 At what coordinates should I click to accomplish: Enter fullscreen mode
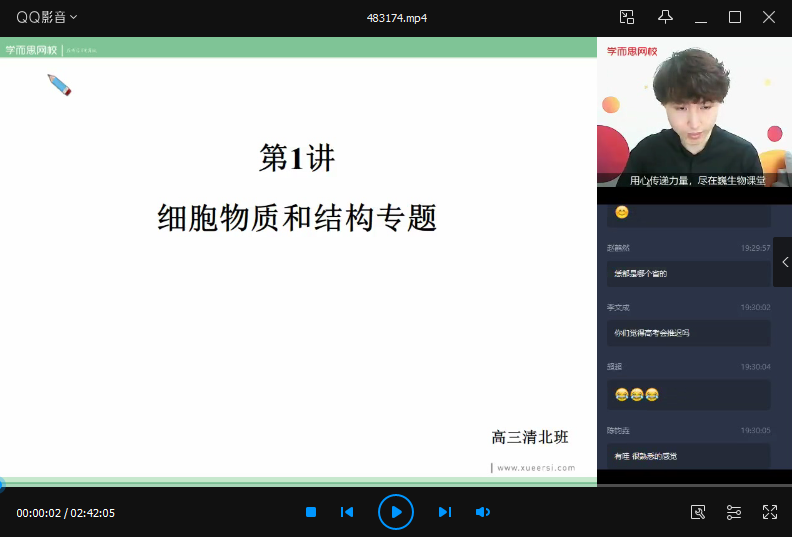[x=770, y=512]
